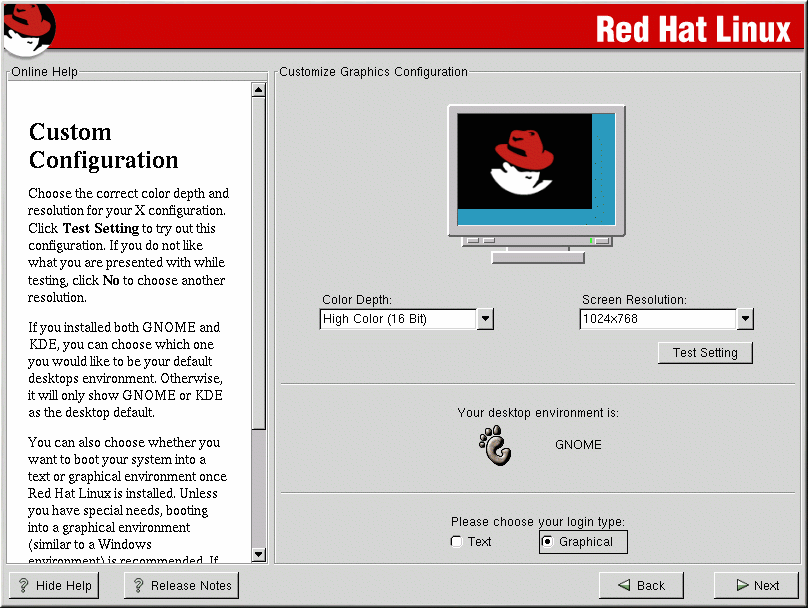Screen dimensions: 808x608
Task: Click the 1024x768 resolution field
Action: 657,319
